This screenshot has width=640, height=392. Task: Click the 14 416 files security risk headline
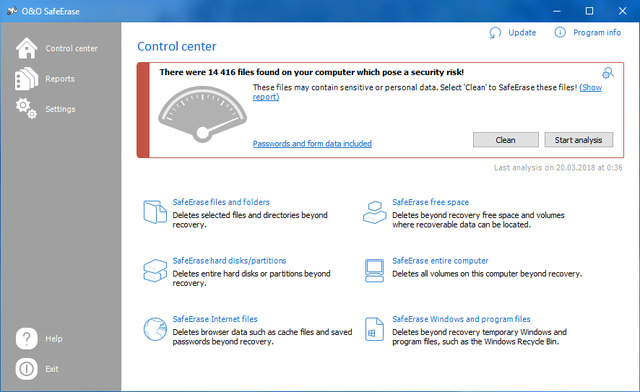(x=311, y=72)
